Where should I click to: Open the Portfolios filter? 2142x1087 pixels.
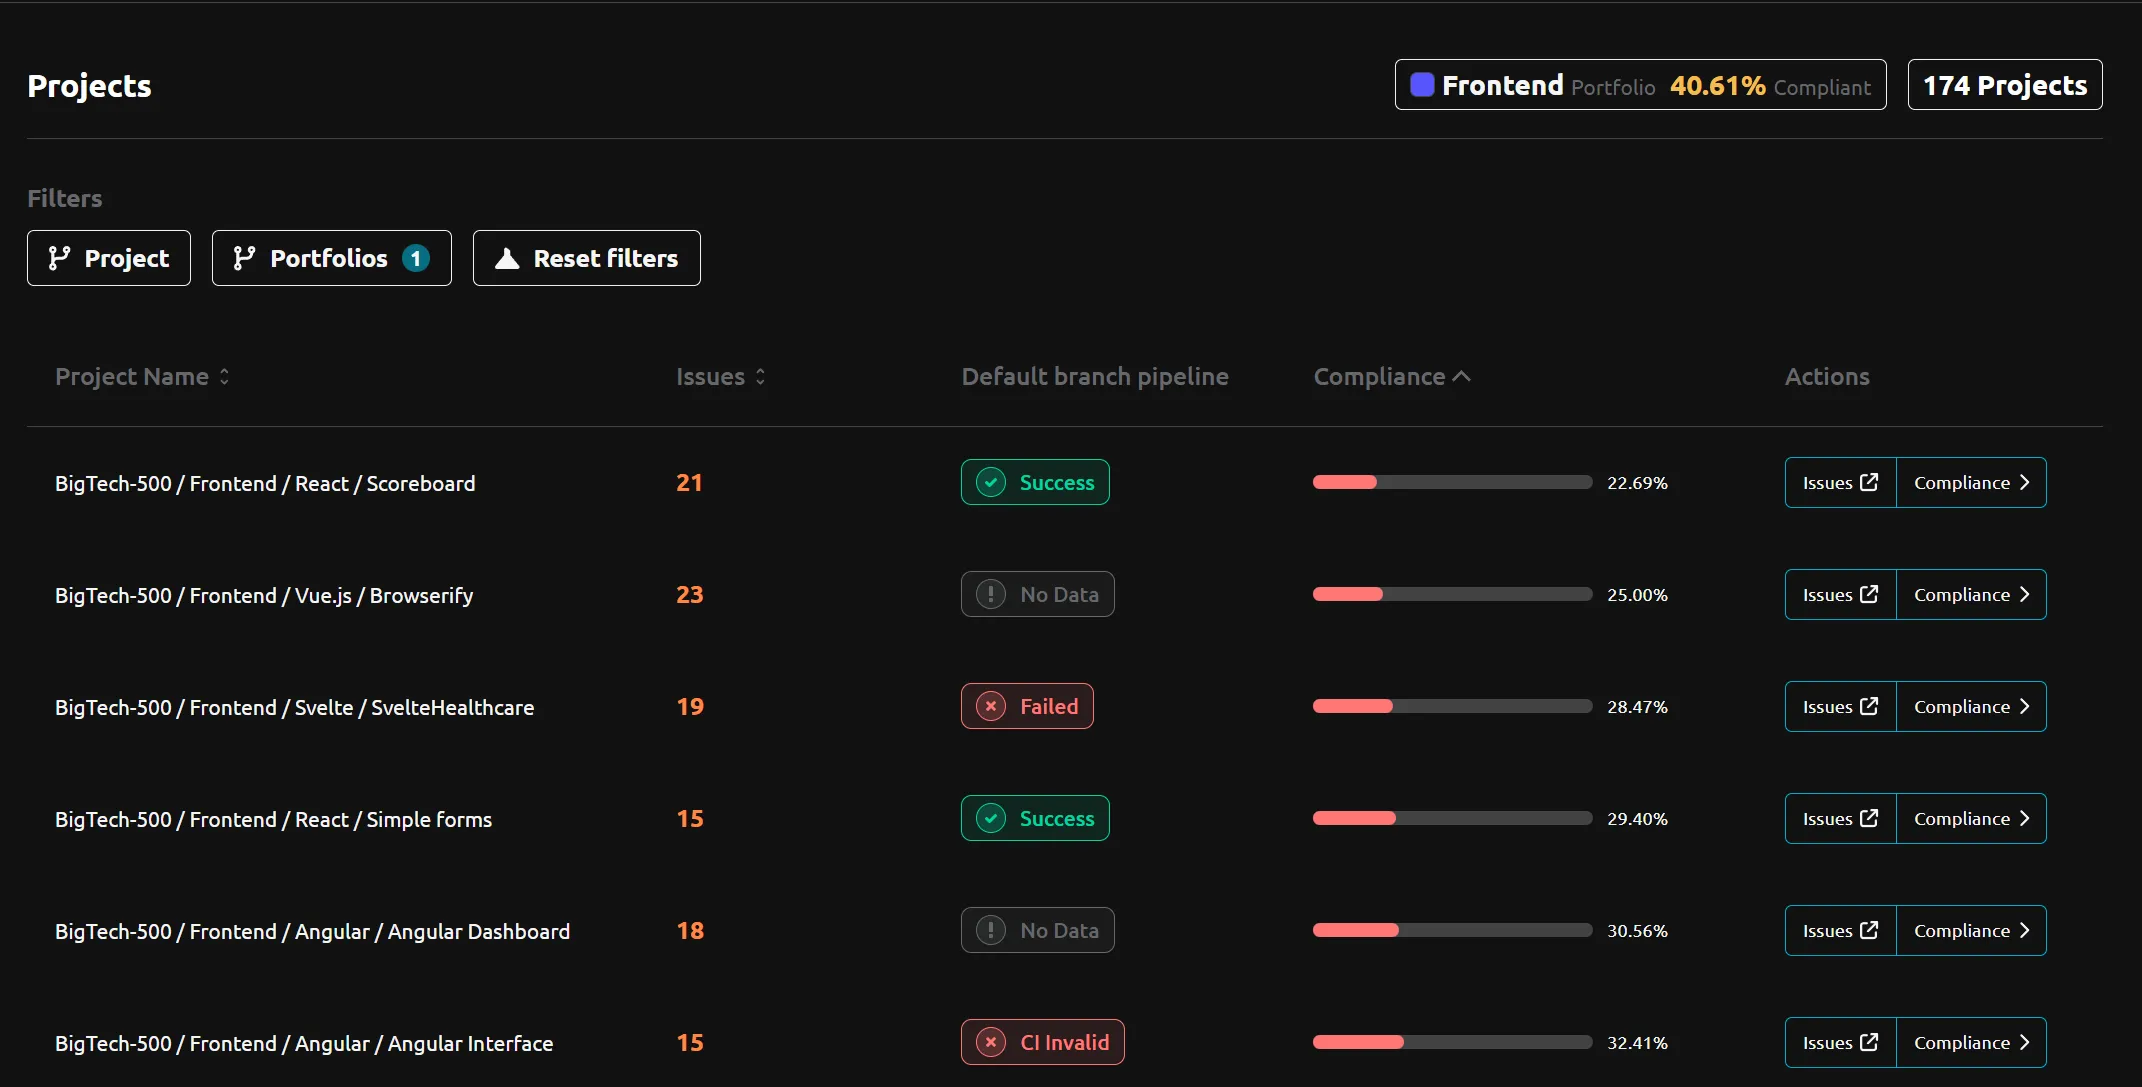pyautogui.click(x=331, y=258)
